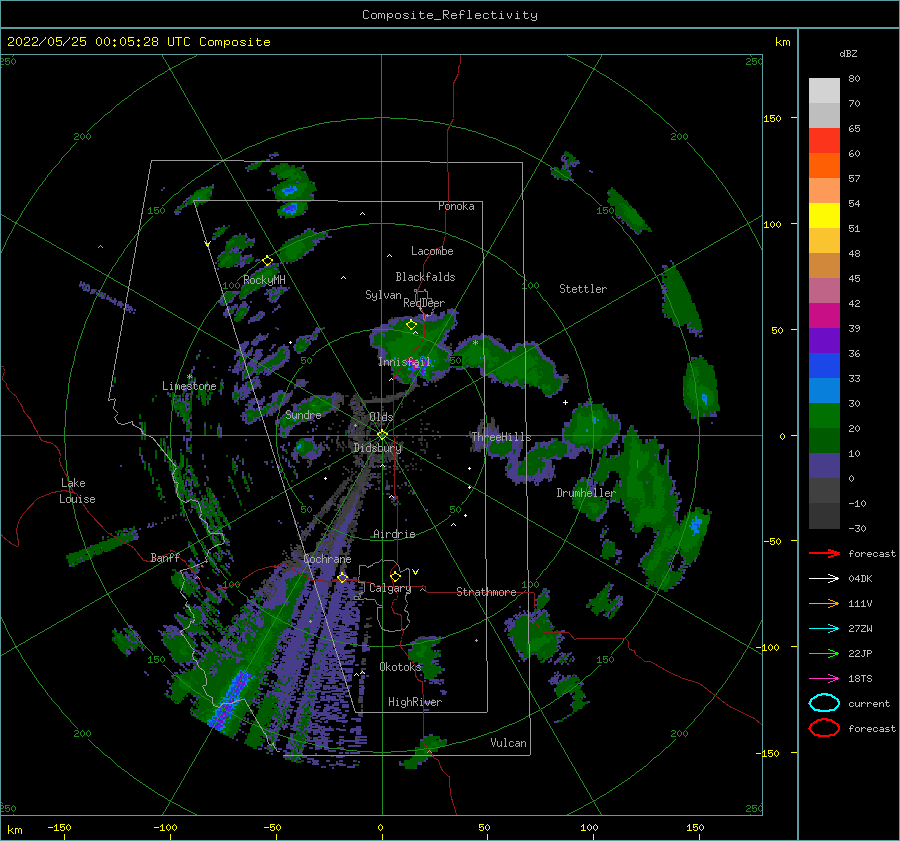900x841 pixels.
Task: Click the Lake Louise label
Action: [x=77, y=491]
